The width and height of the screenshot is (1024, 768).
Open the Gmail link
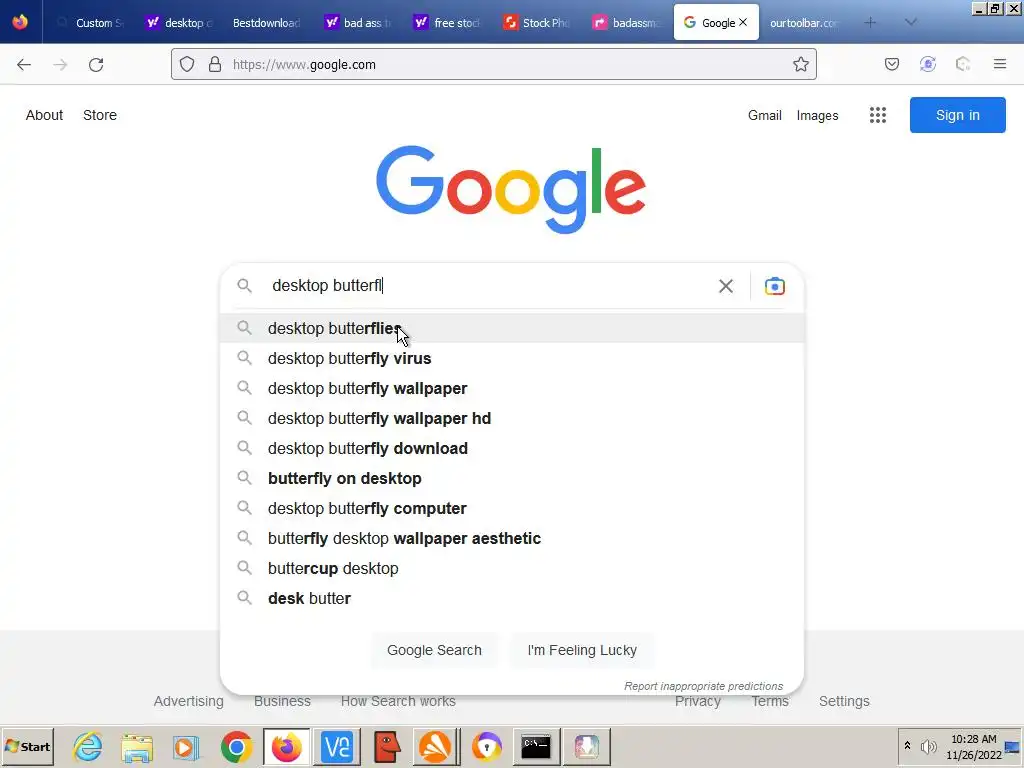click(765, 116)
